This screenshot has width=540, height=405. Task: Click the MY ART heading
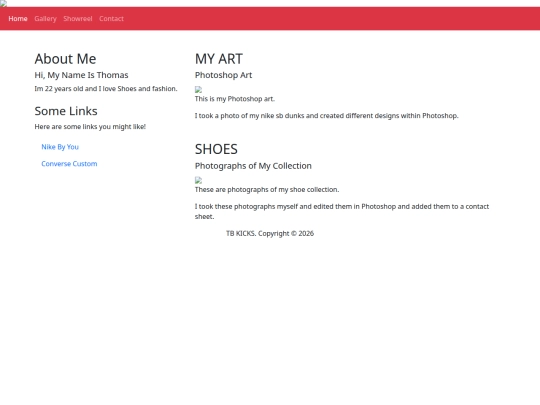coord(219,59)
